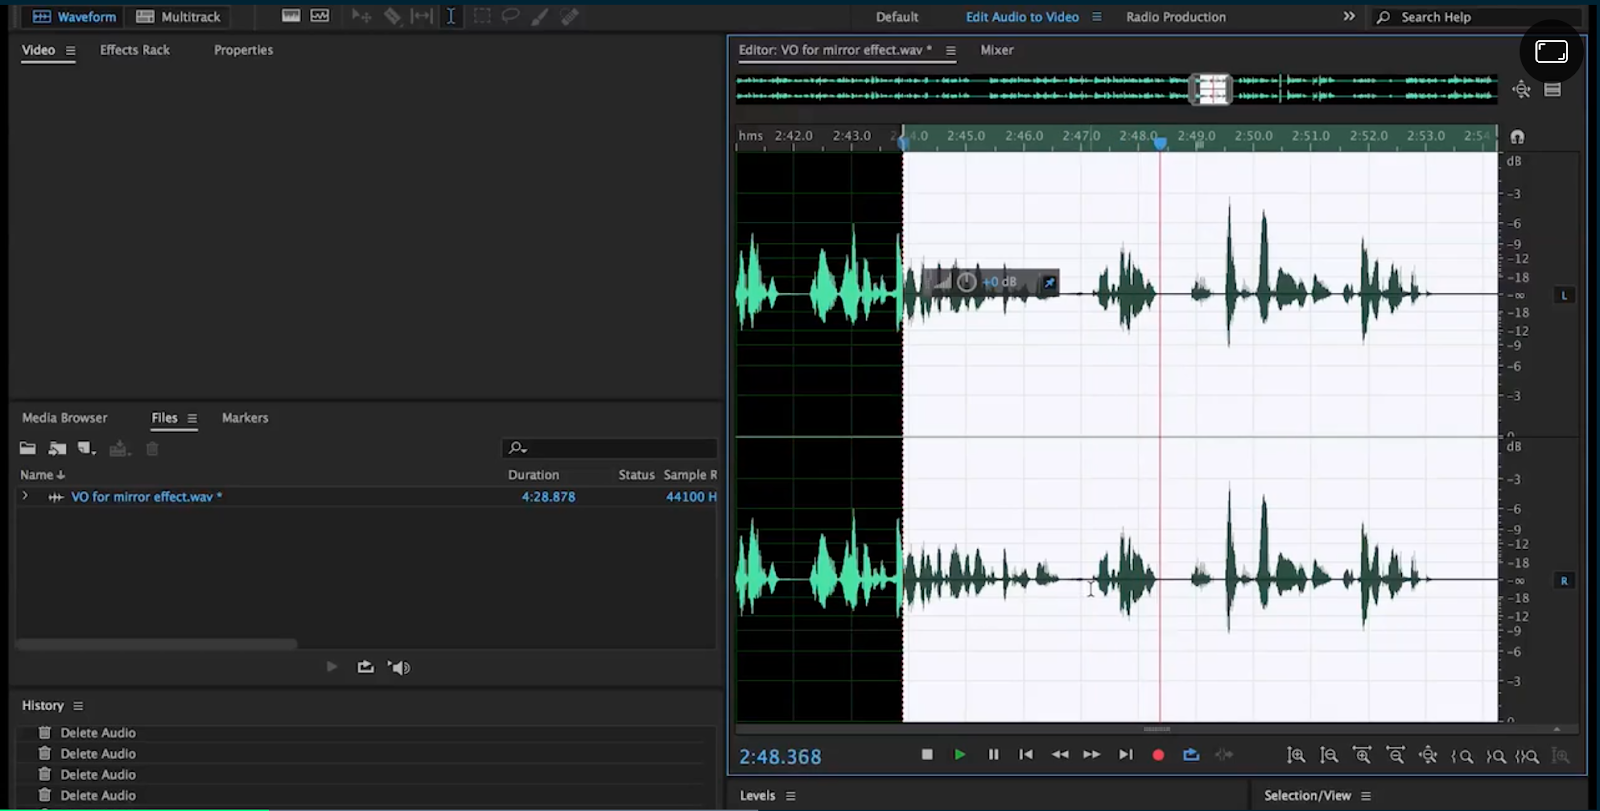The image size is (1600, 811).
Task: Click the Open File folder icon
Action: click(28, 449)
